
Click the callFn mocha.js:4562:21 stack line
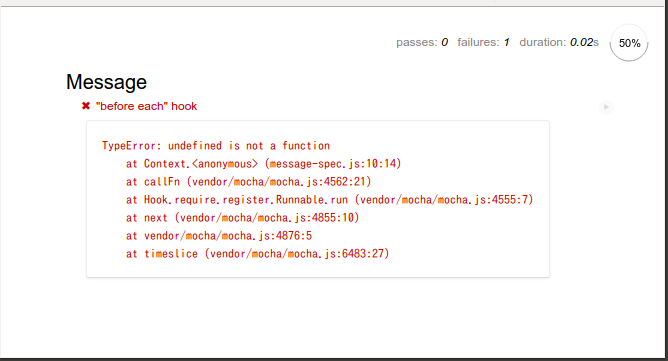point(249,182)
